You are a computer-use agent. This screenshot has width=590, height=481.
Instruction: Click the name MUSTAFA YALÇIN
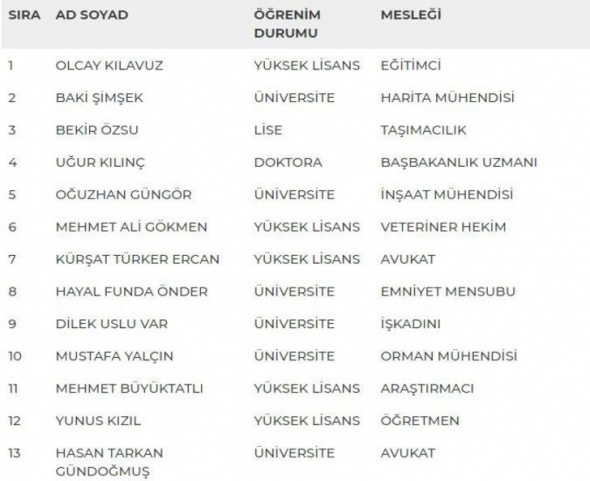(114, 356)
